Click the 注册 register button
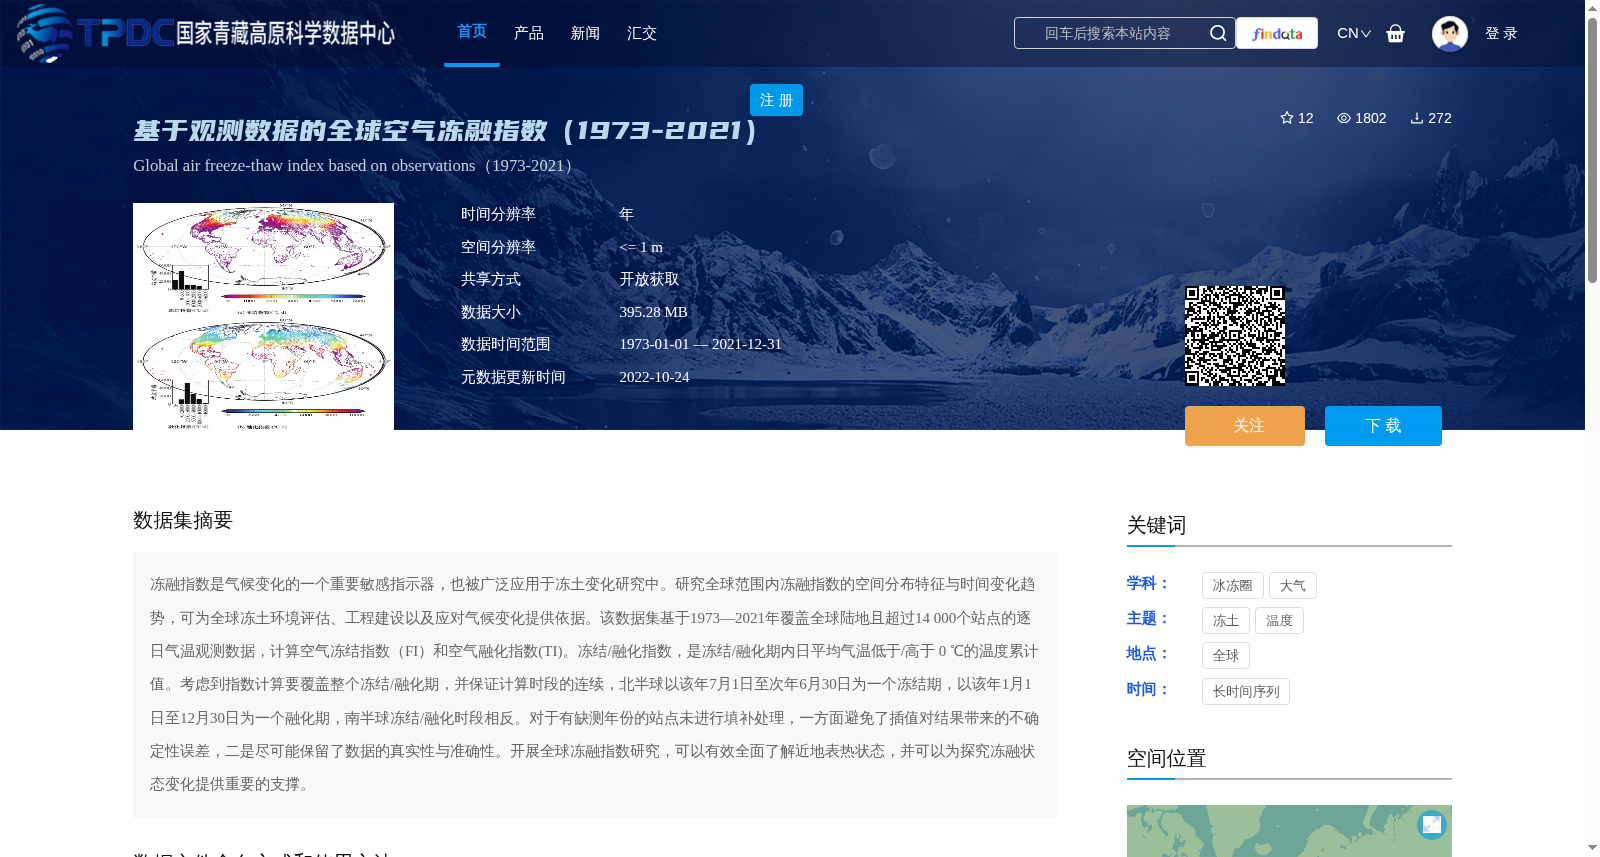Image resolution: width=1600 pixels, height=857 pixels. pyautogui.click(x=776, y=100)
